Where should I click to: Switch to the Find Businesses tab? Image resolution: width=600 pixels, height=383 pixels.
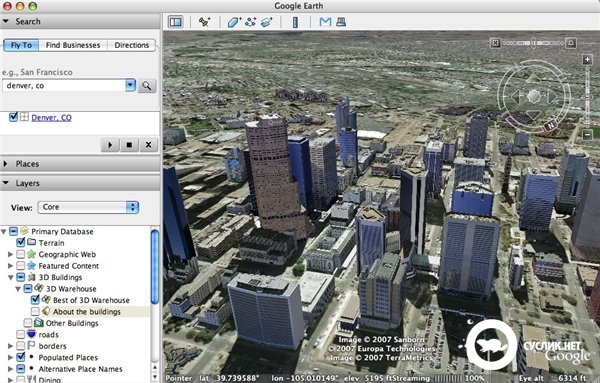(x=73, y=45)
